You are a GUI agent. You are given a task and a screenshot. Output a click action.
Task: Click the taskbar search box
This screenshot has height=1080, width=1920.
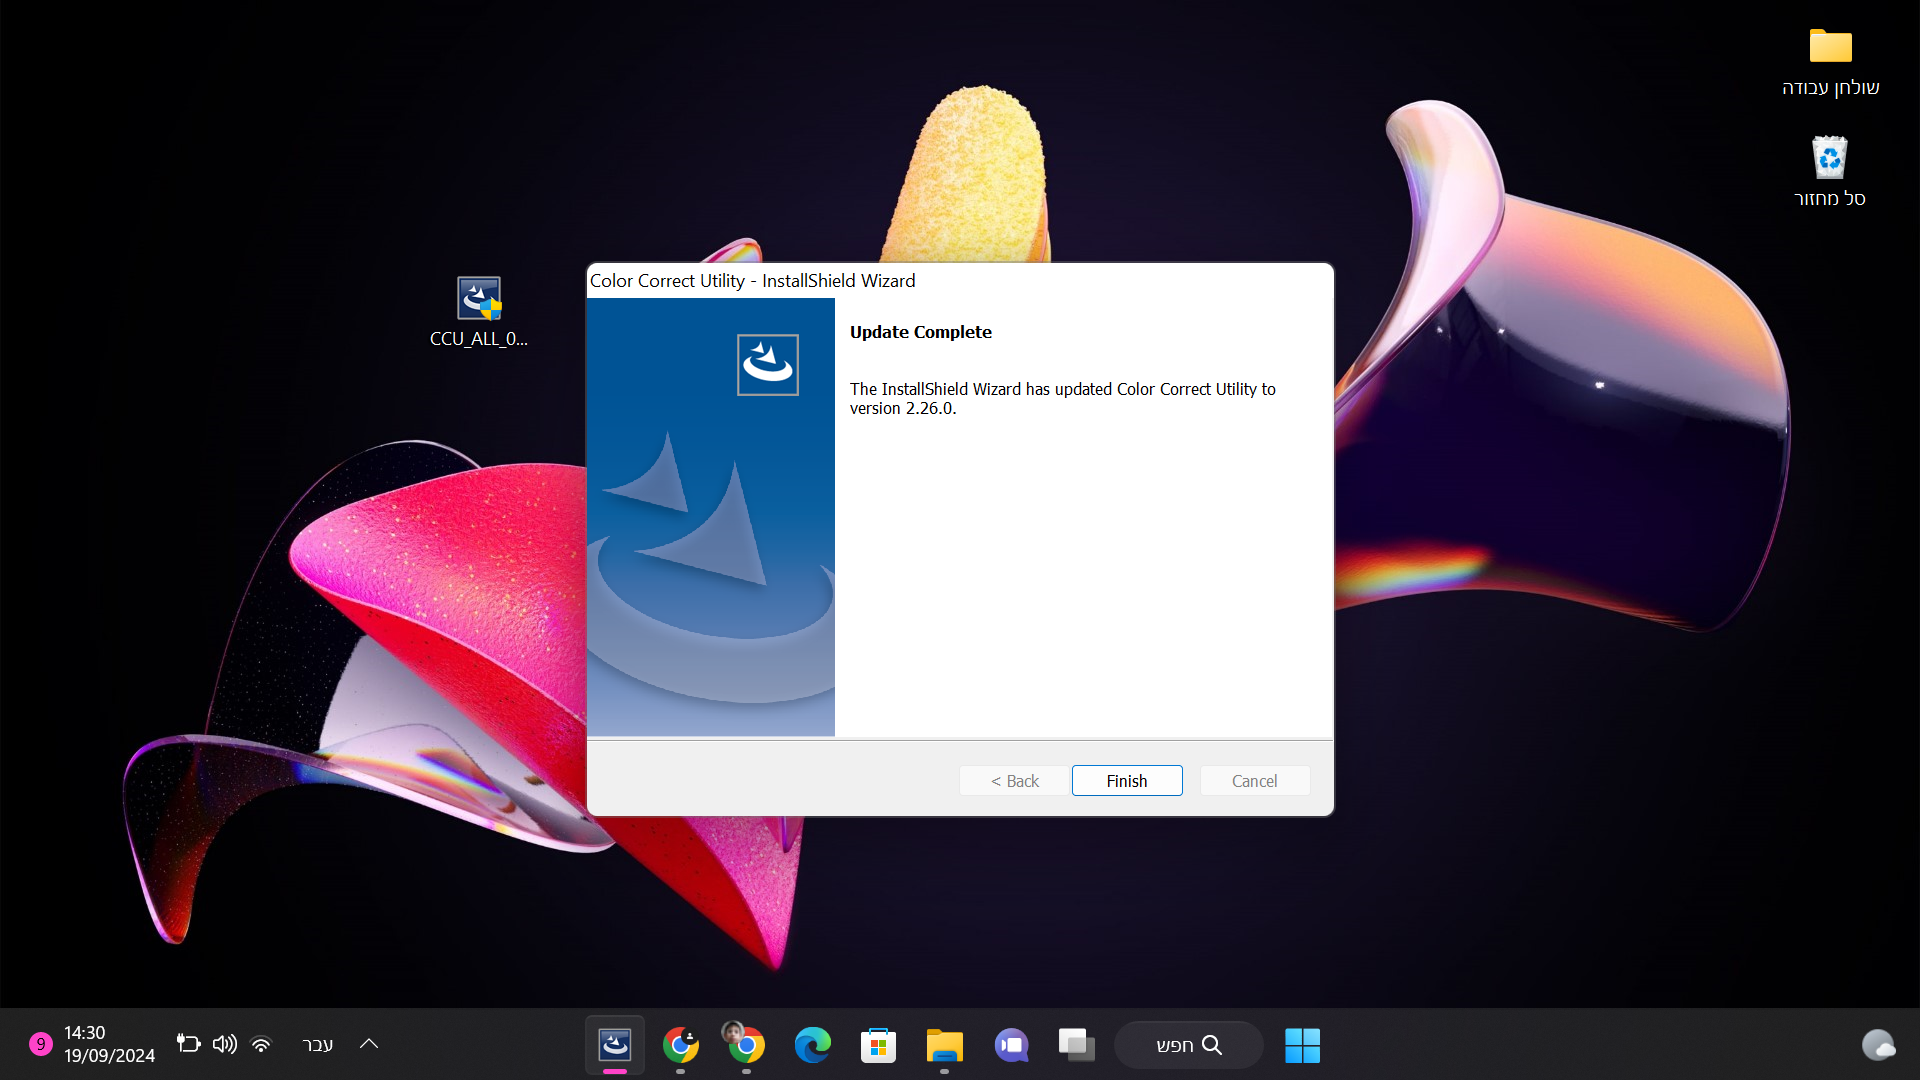click(x=1188, y=1045)
